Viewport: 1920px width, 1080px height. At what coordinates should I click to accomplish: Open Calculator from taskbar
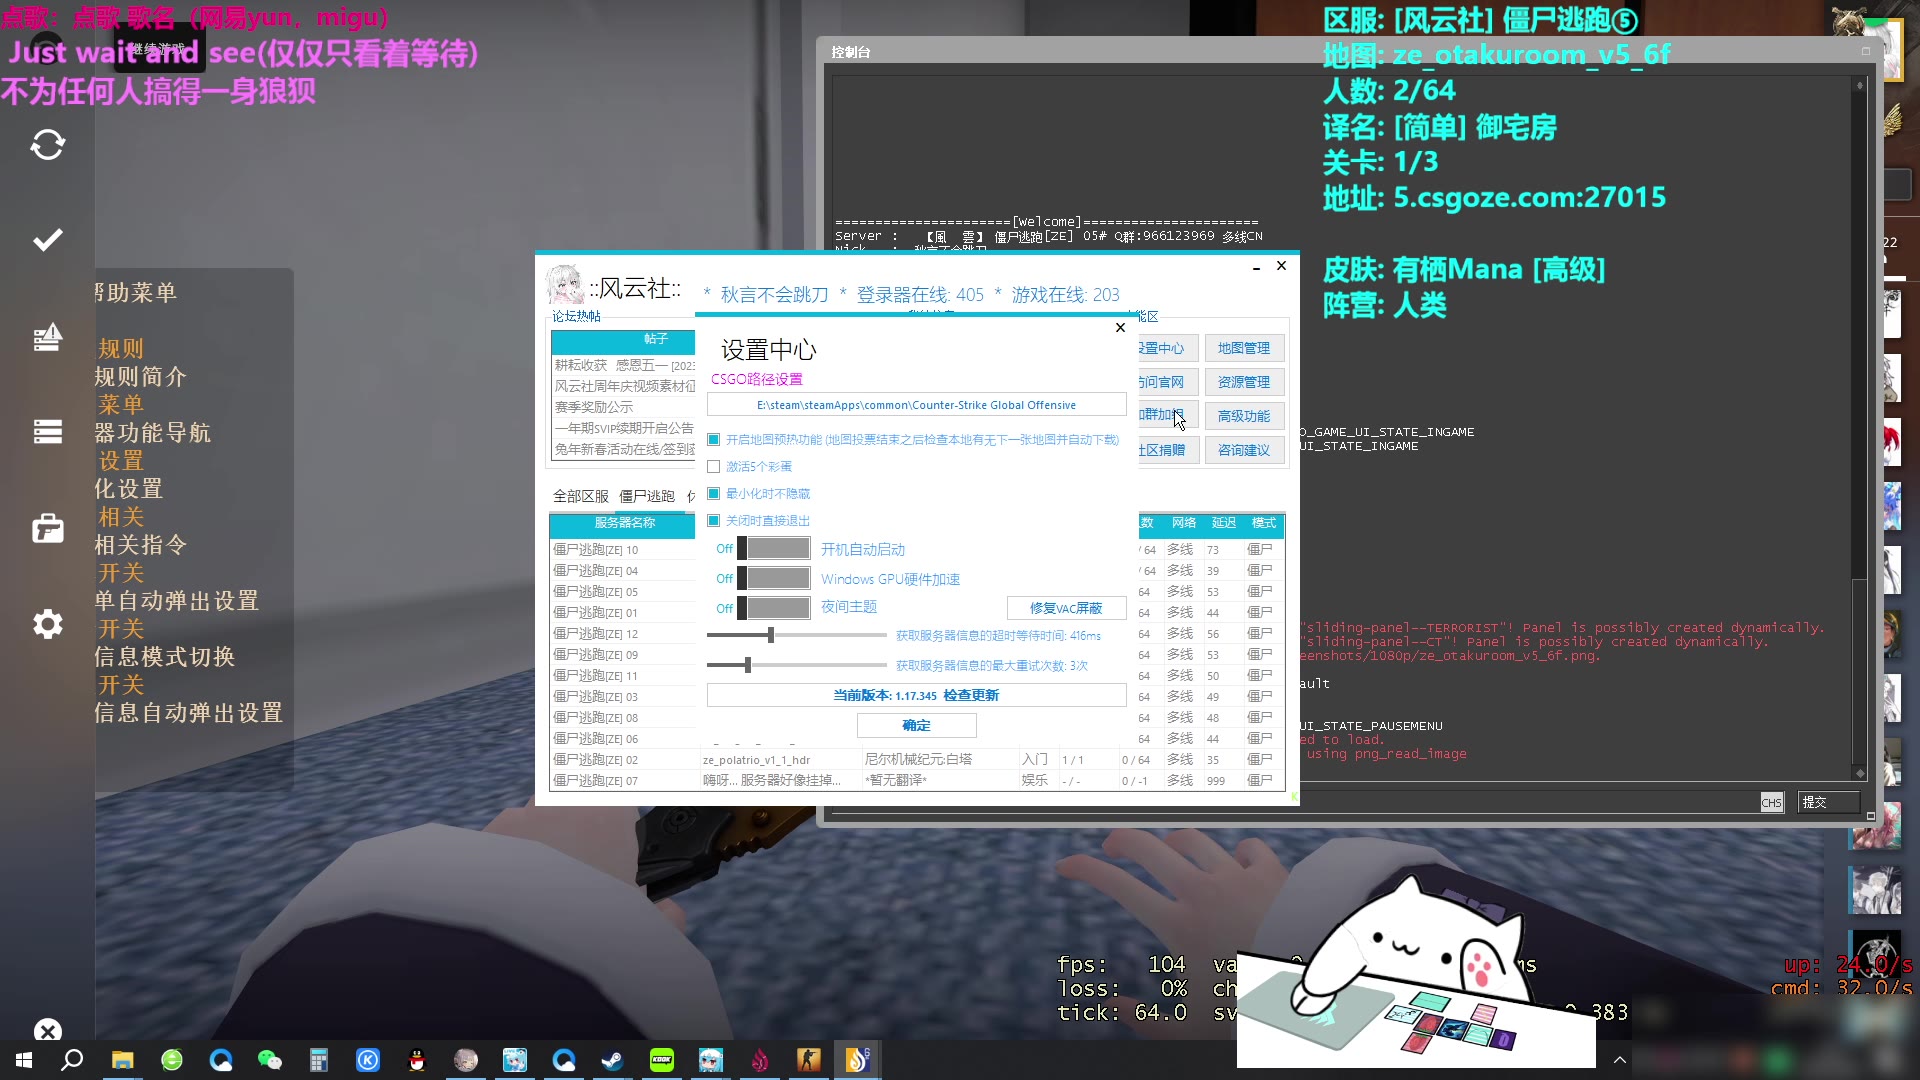pyautogui.click(x=319, y=1060)
